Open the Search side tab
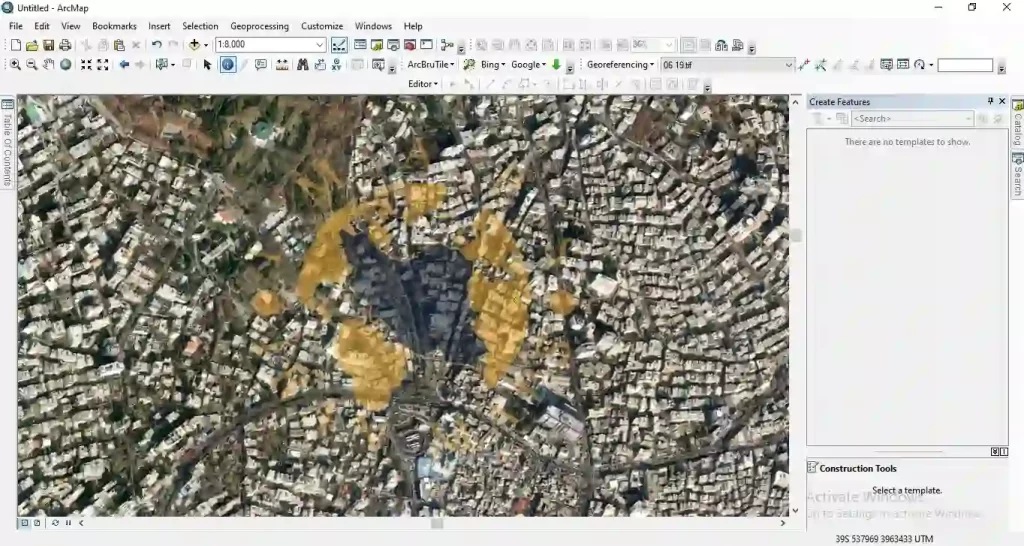Viewport: 1024px width, 546px height. point(1017,174)
